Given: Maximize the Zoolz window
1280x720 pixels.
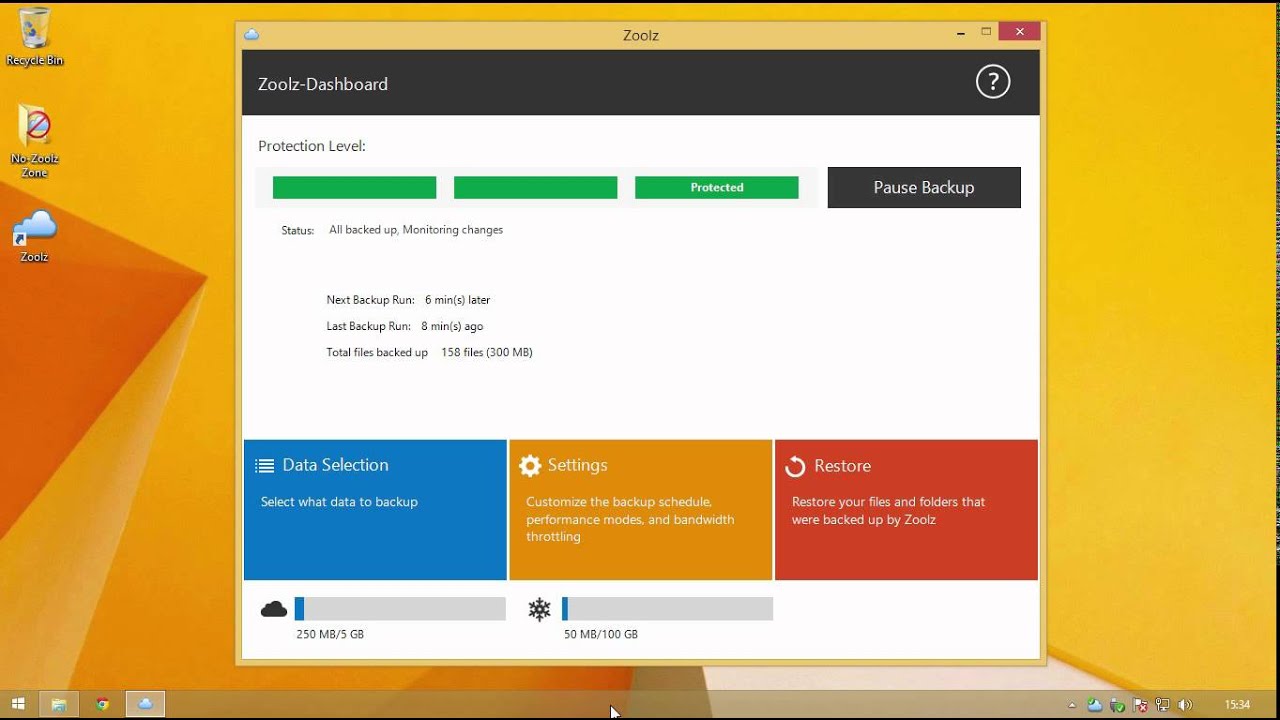Looking at the screenshot, I should tap(986, 32).
